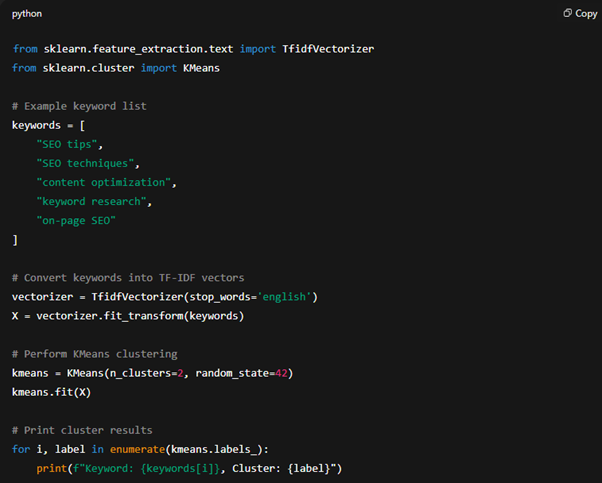Viewport: 602px width, 483px height.
Task: Click the TfidfVectorizer import name
Action: click(x=325, y=48)
